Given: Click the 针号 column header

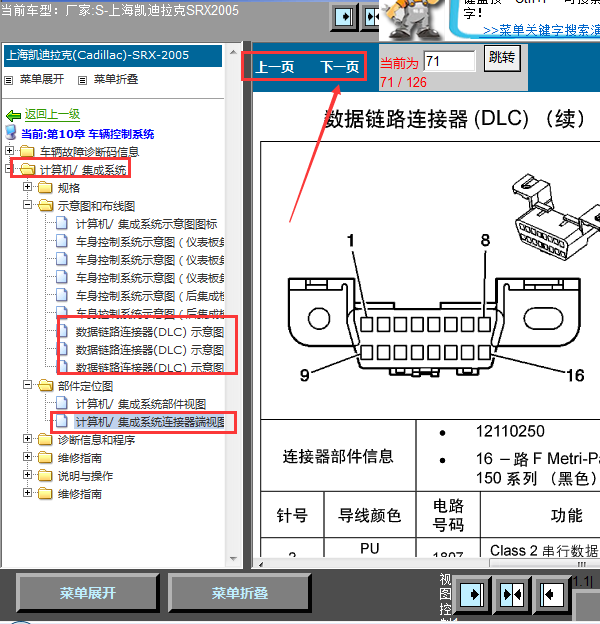Looking at the screenshot, I should tap(292, 516).
